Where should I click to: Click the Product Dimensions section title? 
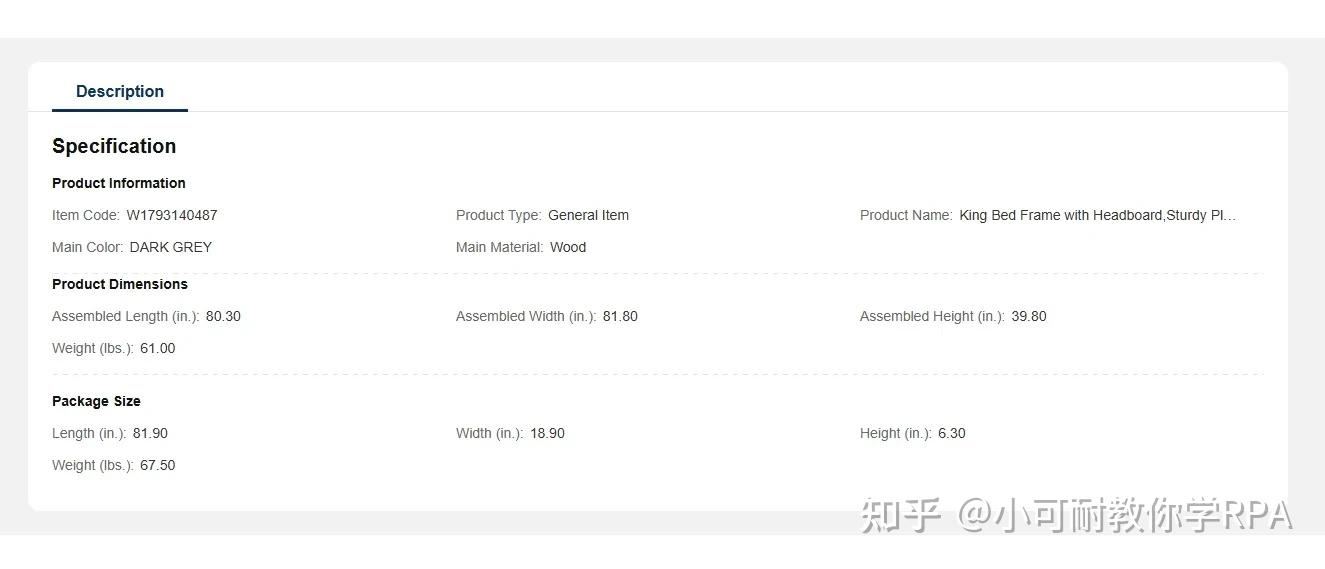coord(120,284)
